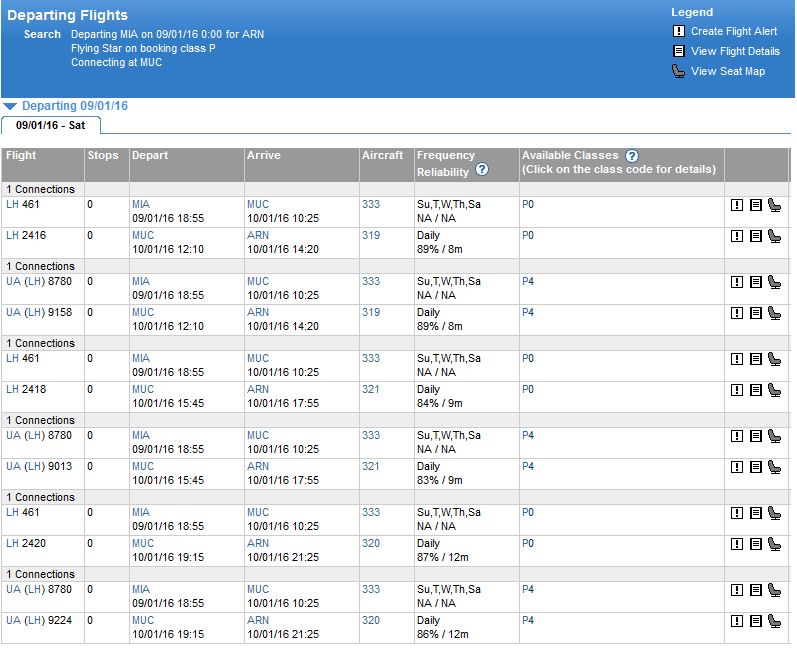The image size is (797, 658).
Task: Open flight details icon for UA (LH) 9158
Action: [x=755, y=313]
